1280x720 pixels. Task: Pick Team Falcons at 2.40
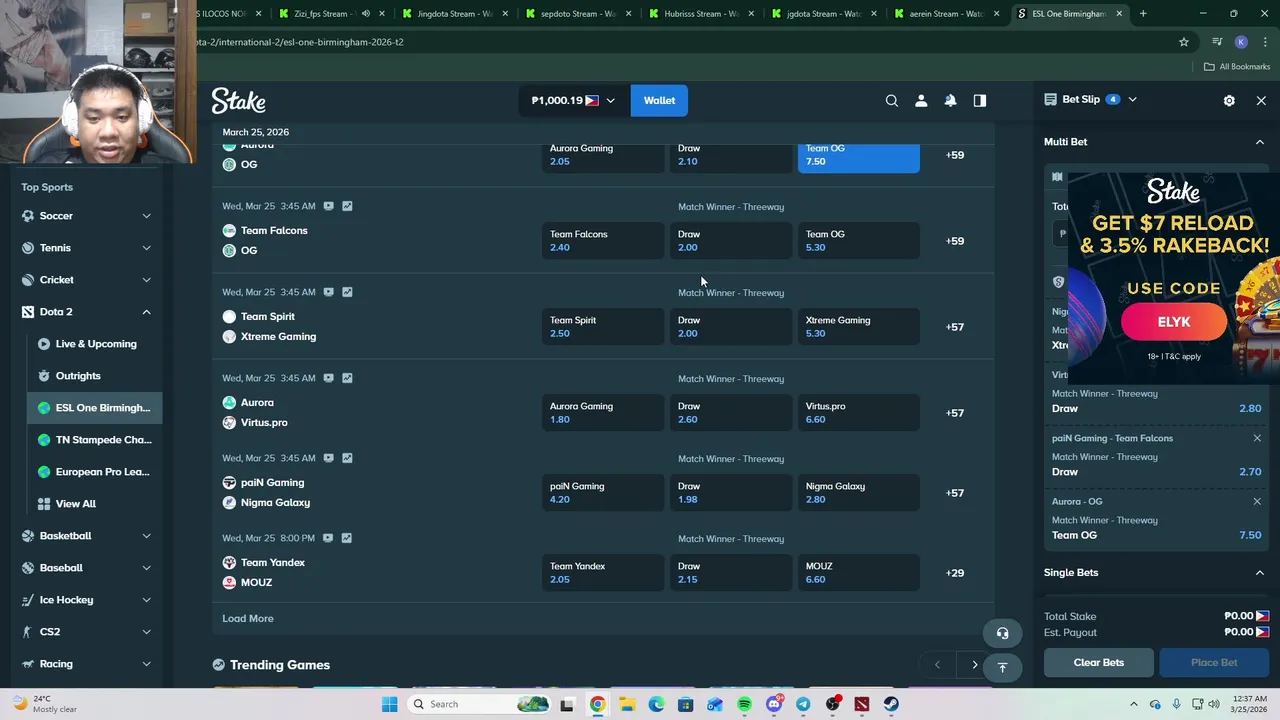pos(603,241)
